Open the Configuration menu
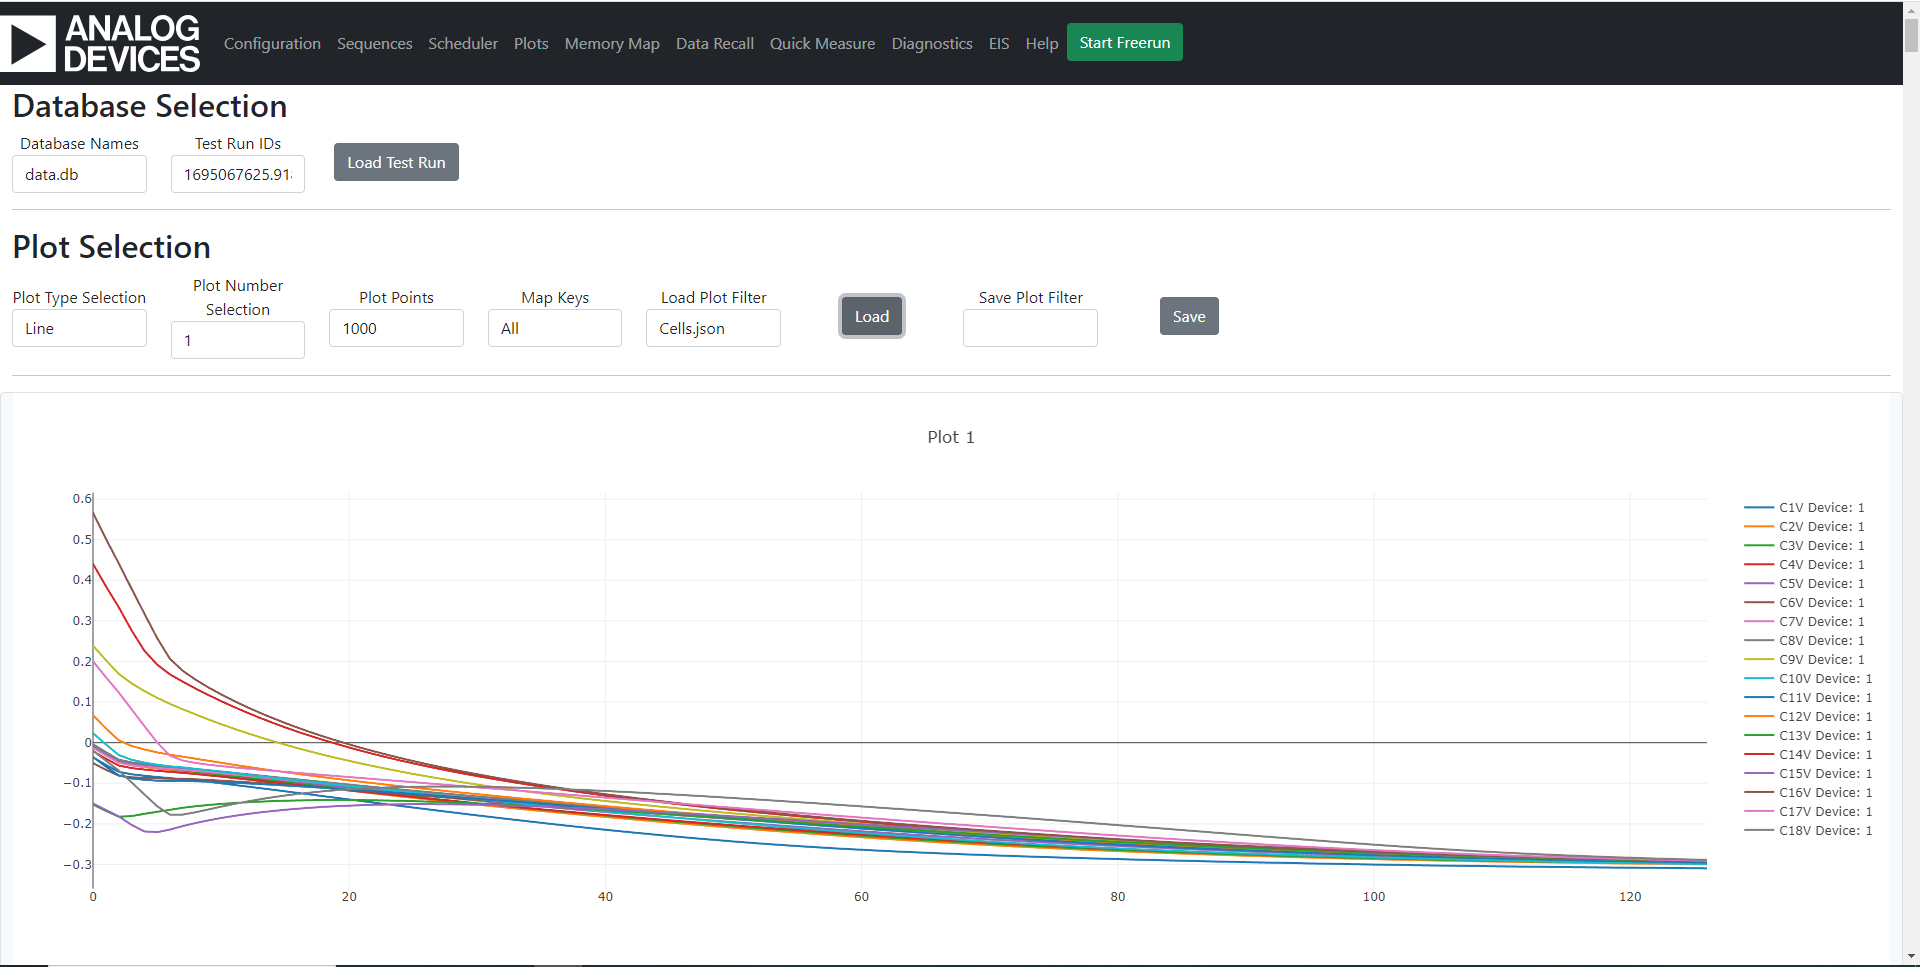This screenshot has height=967, width=1920. tap(271, 43)
